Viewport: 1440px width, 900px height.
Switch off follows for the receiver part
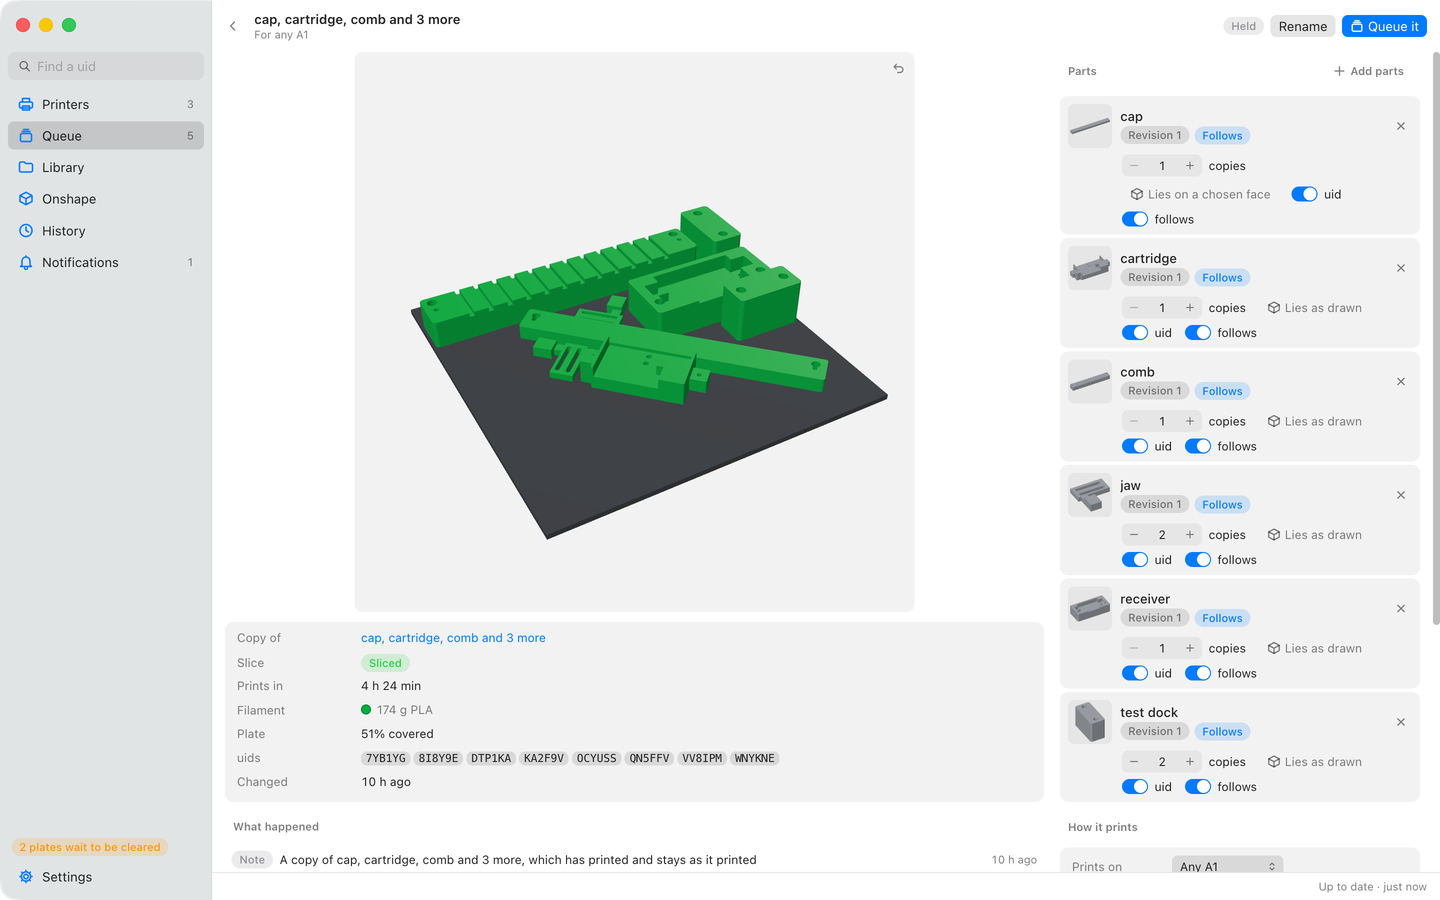[x=1198, y=673]
